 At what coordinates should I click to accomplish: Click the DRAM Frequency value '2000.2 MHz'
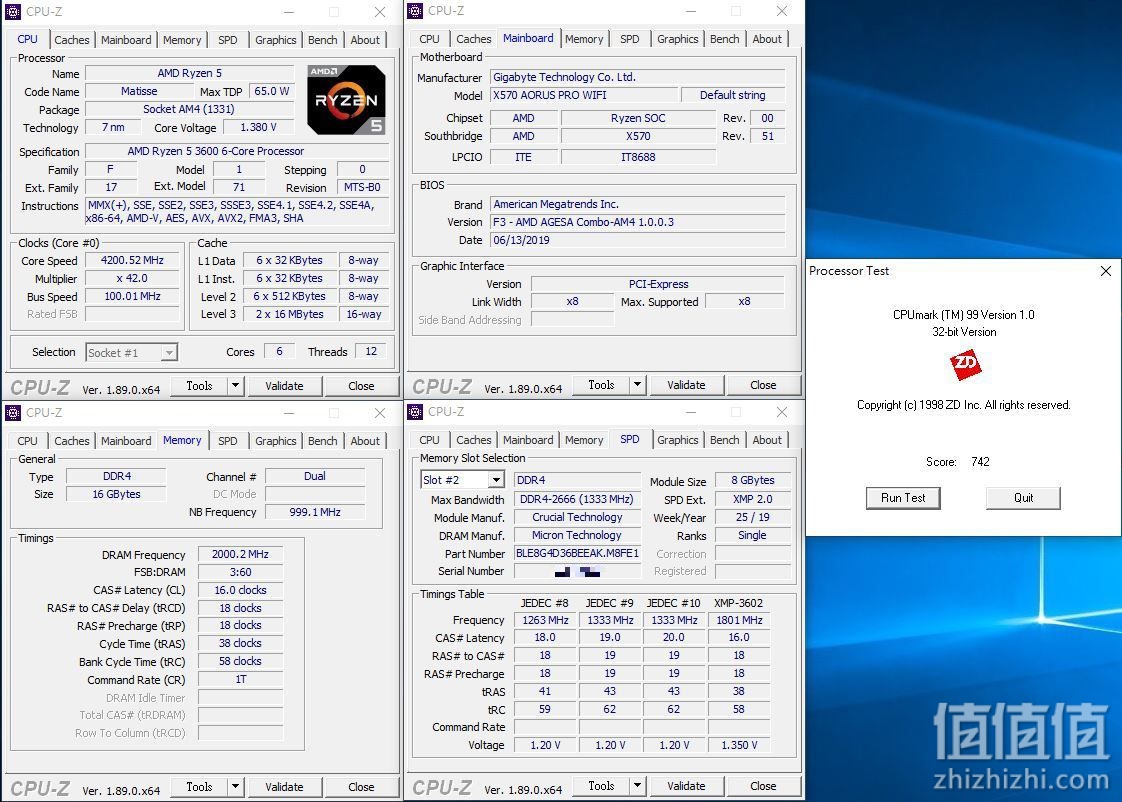(240, 554)
